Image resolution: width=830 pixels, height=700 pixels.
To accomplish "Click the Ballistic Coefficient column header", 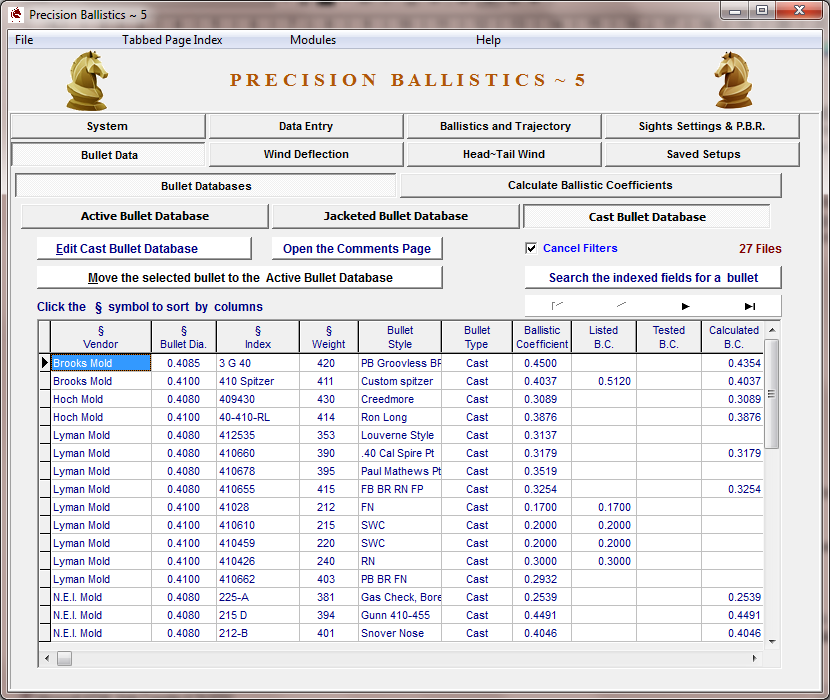I will (542, 337).
